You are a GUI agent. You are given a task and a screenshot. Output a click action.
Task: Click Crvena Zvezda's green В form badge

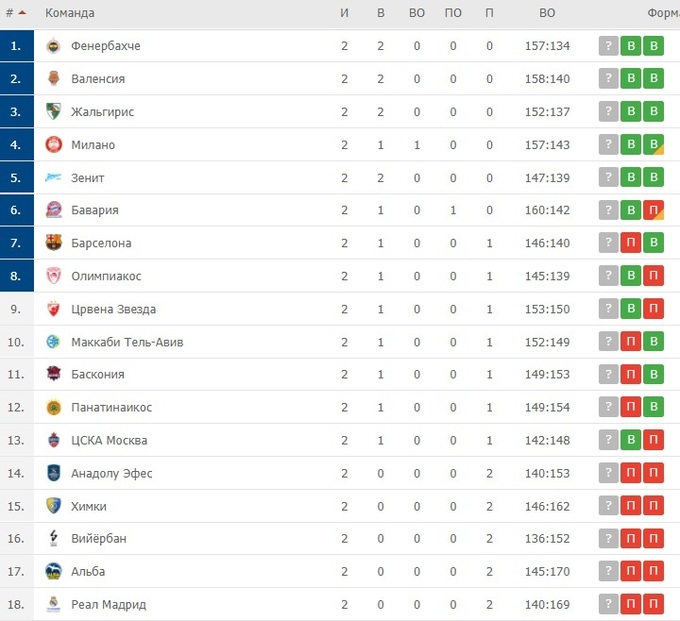coord(631,309)
